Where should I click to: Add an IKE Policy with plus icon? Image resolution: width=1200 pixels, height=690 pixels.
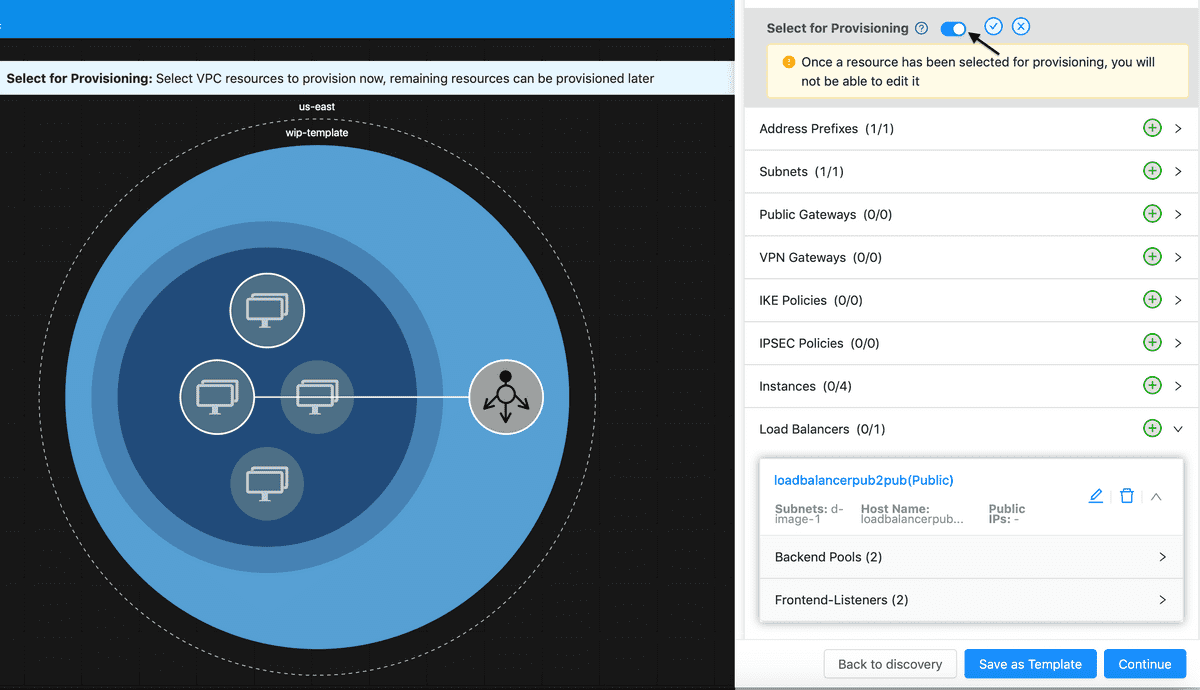click(1152, 300)
